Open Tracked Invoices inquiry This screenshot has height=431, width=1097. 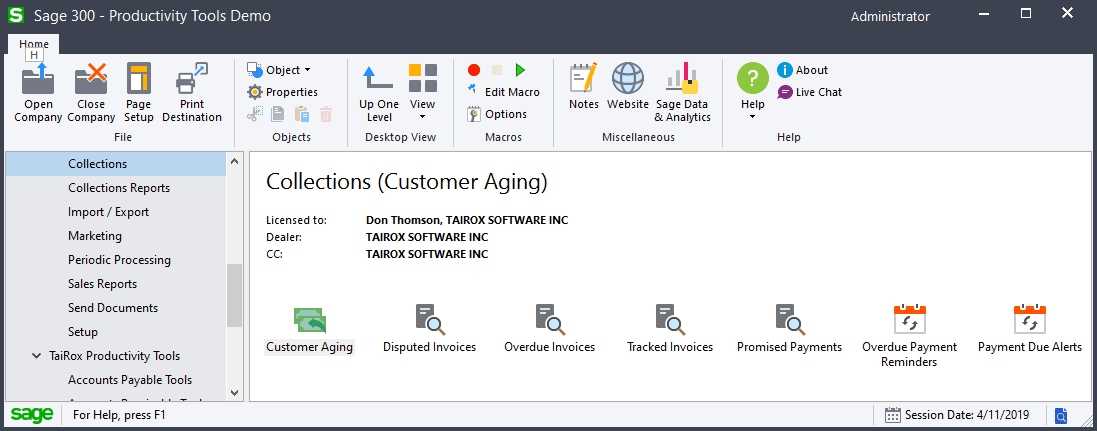click(670, 329)
